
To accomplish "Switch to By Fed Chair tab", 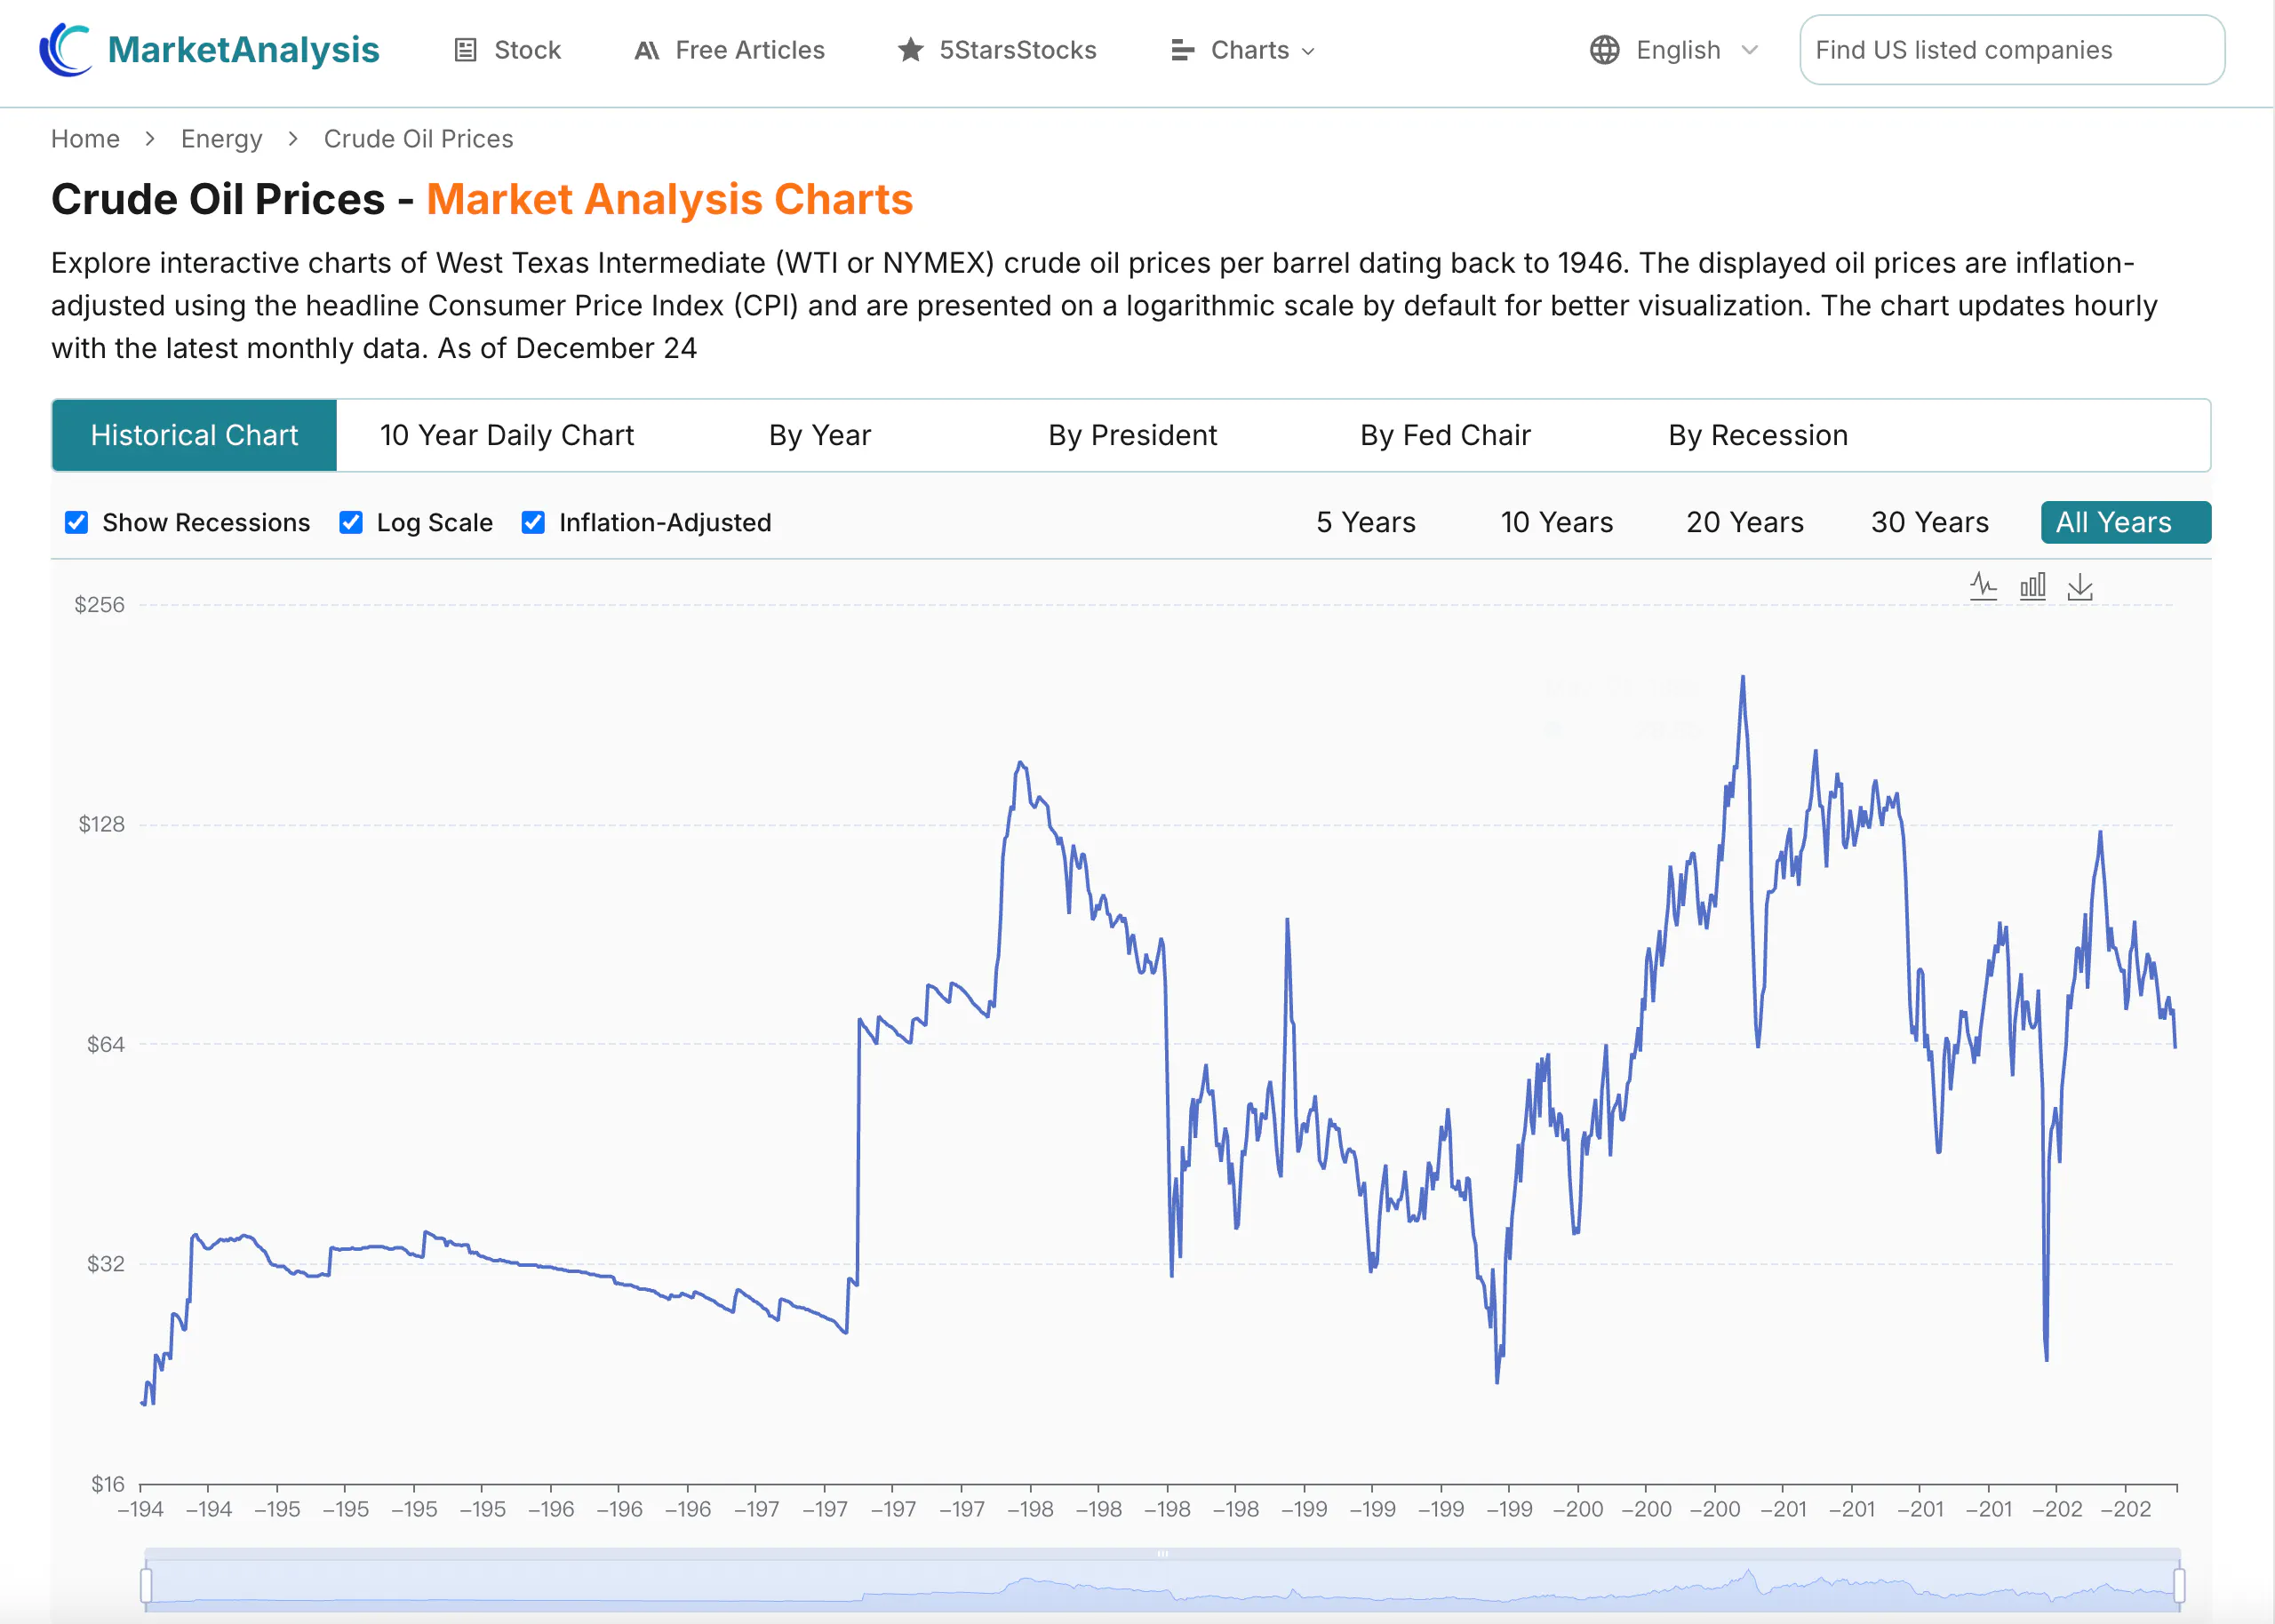I will point(1445,435).
